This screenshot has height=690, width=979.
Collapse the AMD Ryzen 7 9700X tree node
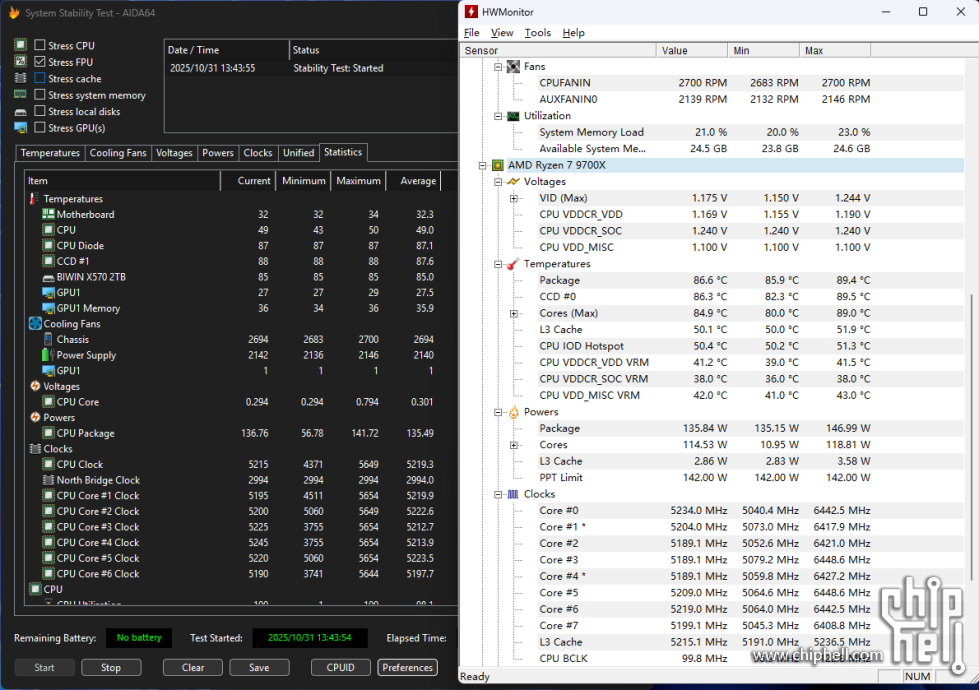[x=482, y=165]
